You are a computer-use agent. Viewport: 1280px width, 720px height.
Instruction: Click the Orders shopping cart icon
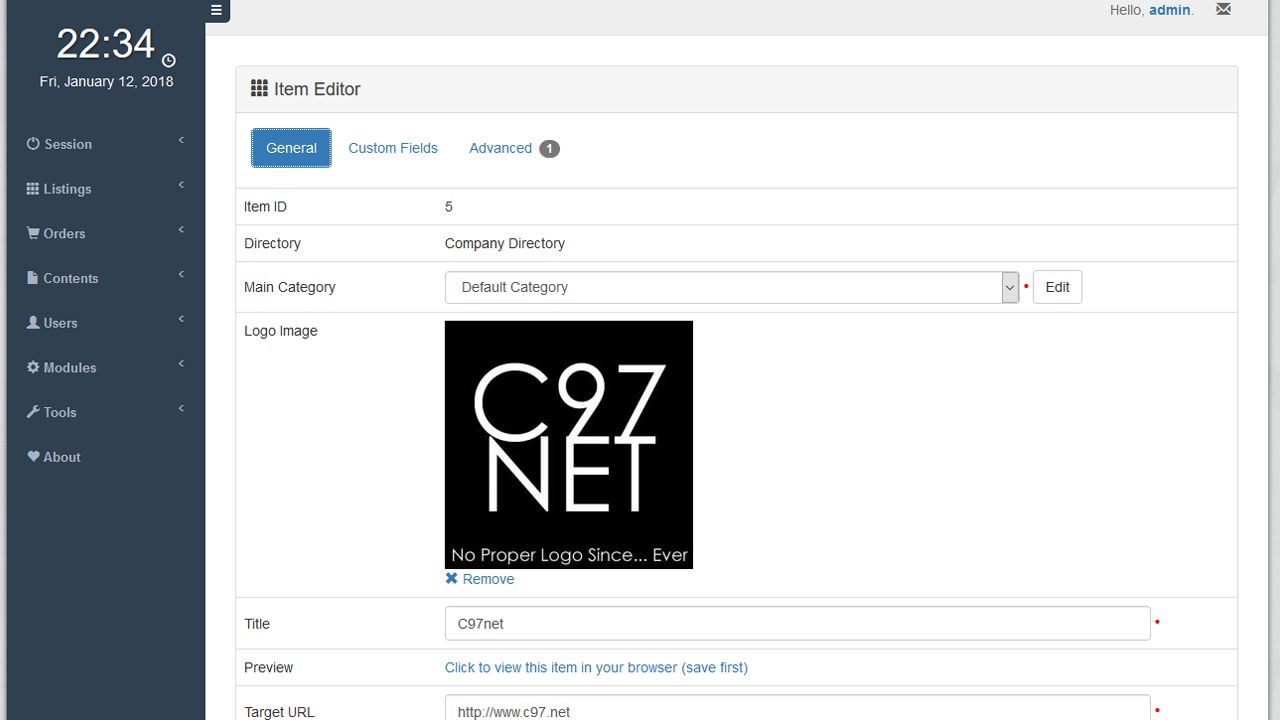(x=33, y=233)
